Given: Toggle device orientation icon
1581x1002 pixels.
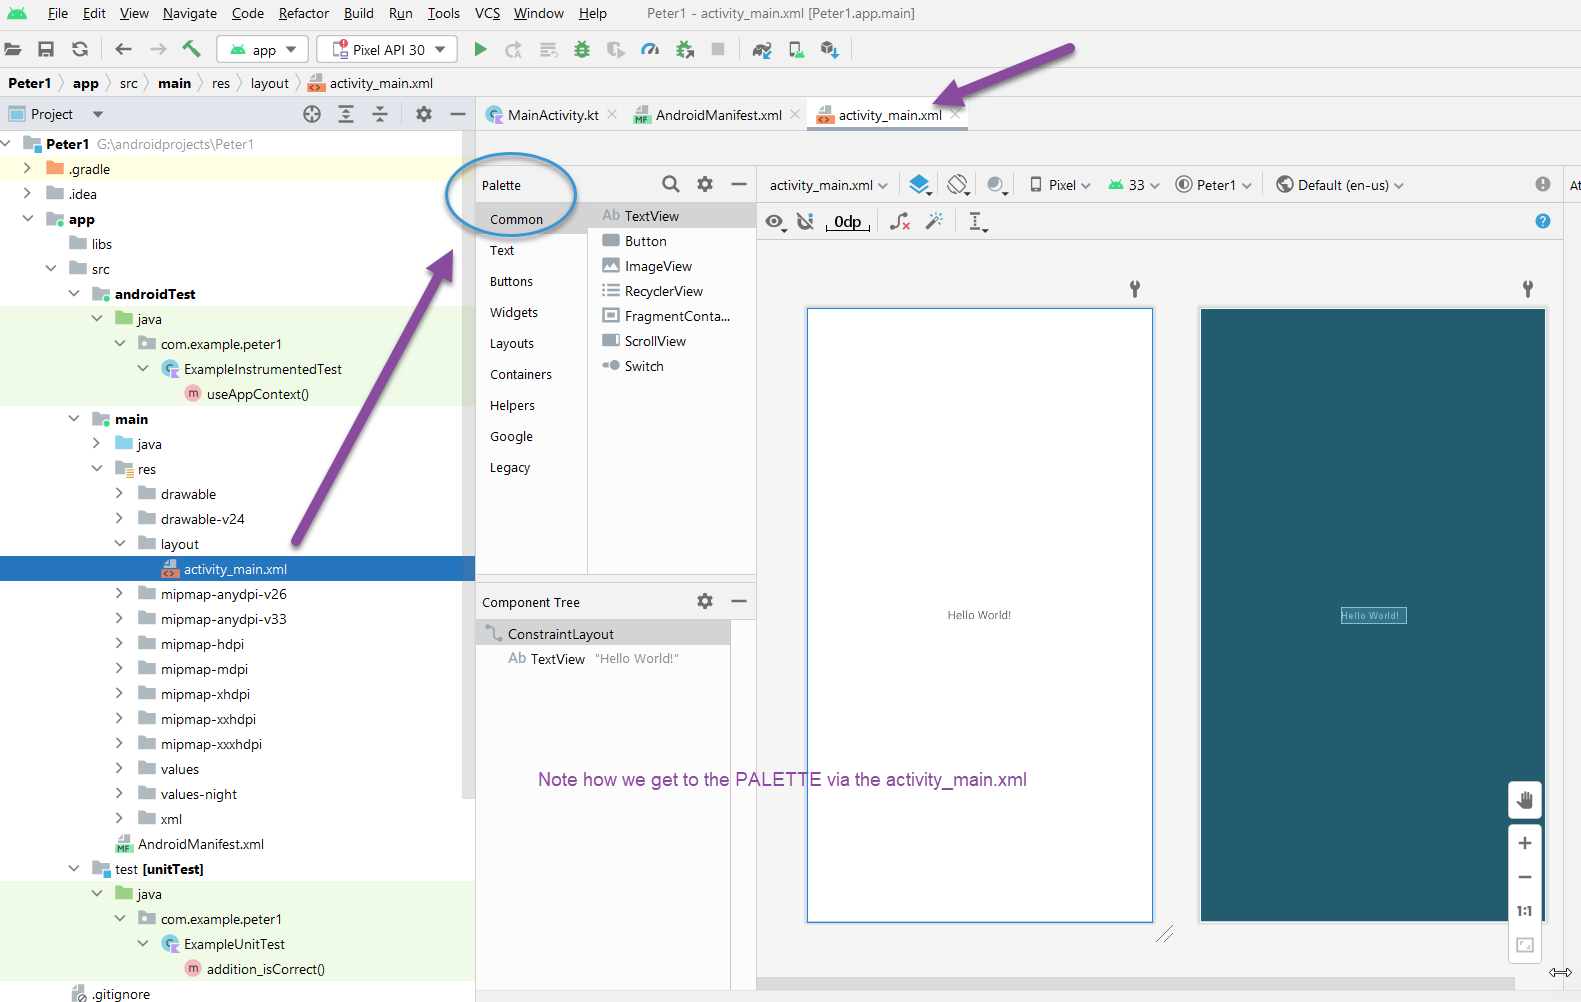Looking at the screenshot, I should point(958,184).
